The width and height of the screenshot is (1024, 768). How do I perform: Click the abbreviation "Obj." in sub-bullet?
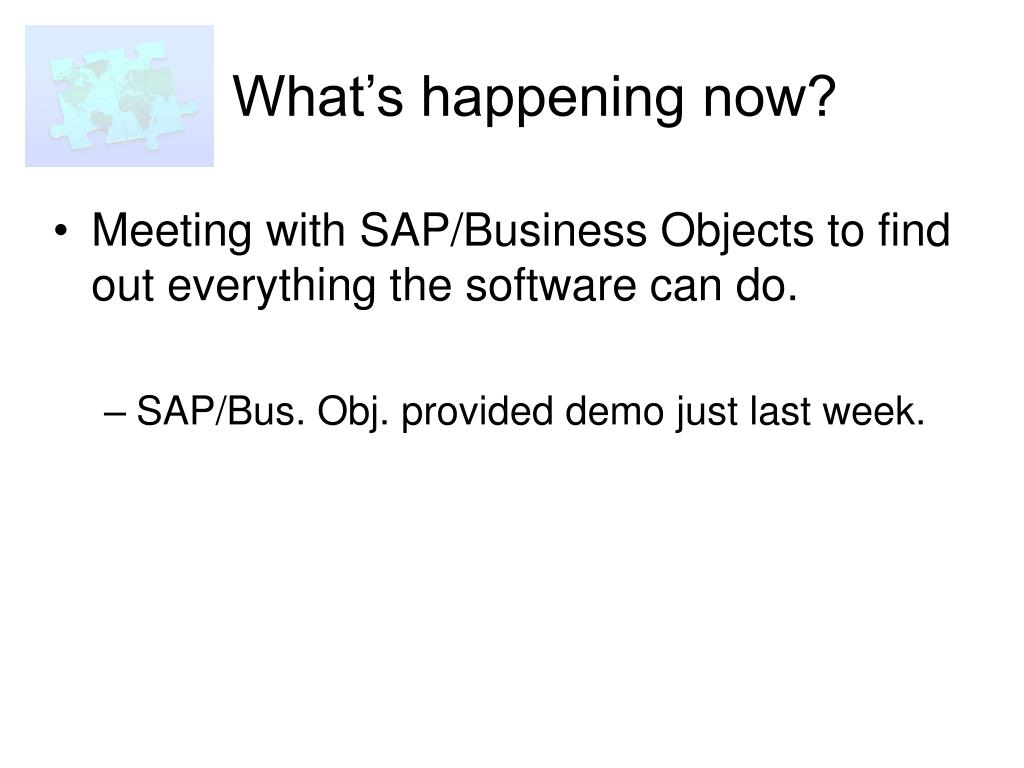pos(353,413)
